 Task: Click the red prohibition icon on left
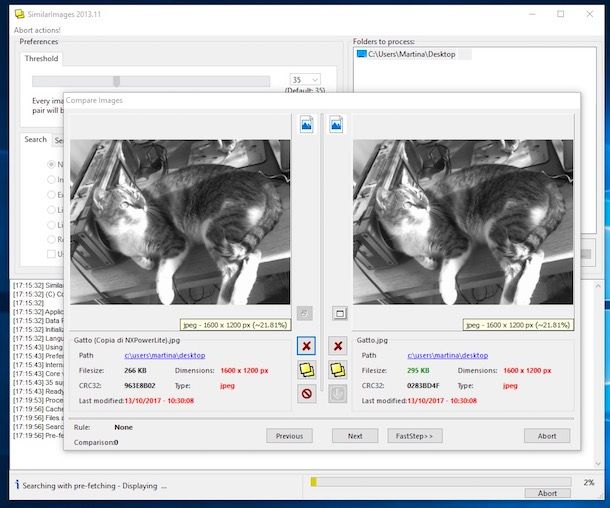306,394
